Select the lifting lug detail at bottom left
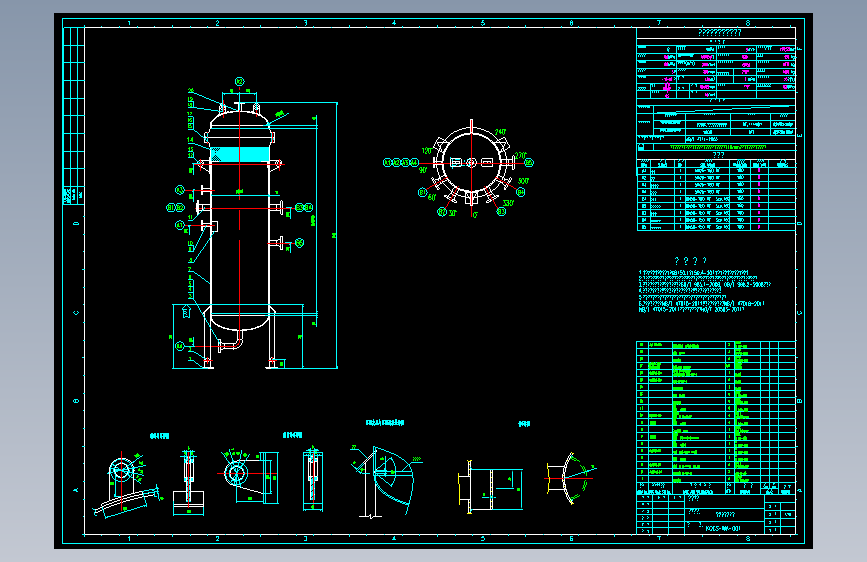 coord(127,484)
